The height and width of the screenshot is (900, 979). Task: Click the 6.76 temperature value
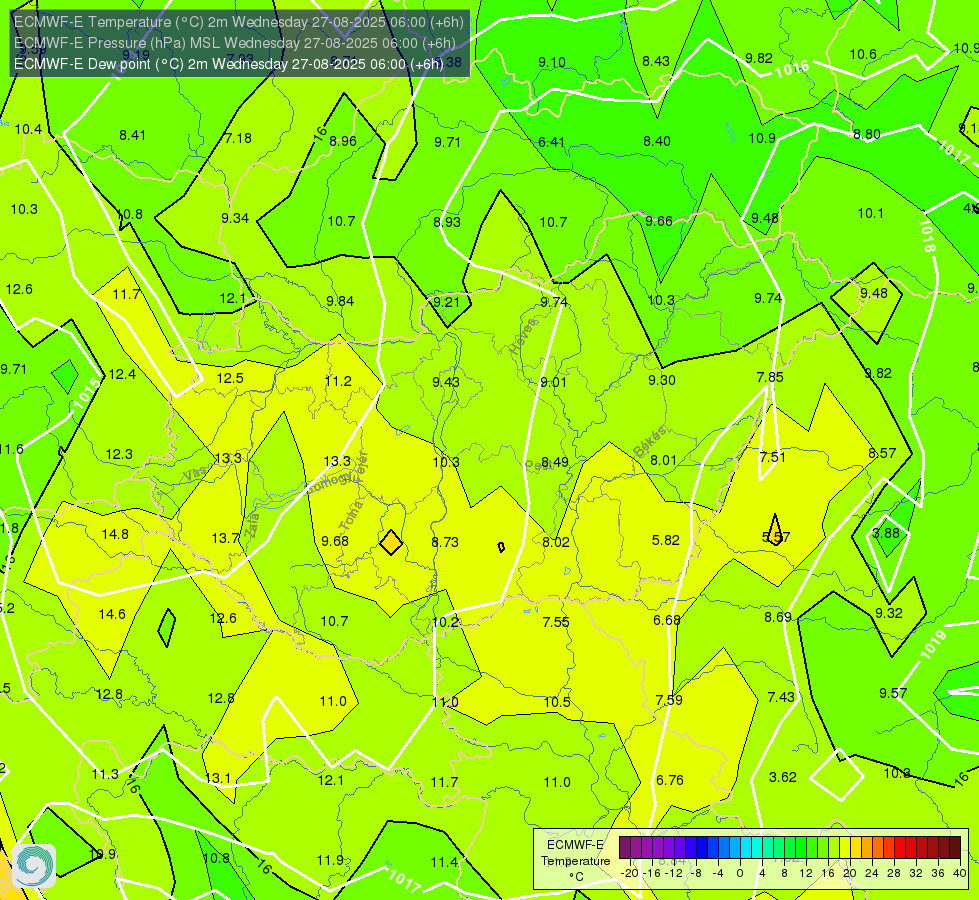[669, 780]
